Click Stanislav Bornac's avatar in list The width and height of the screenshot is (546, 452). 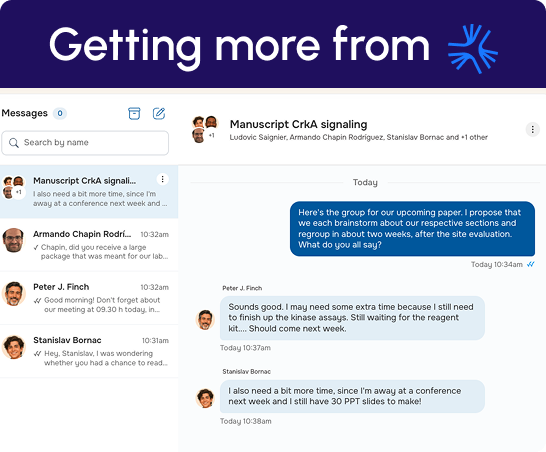[14, 347]
